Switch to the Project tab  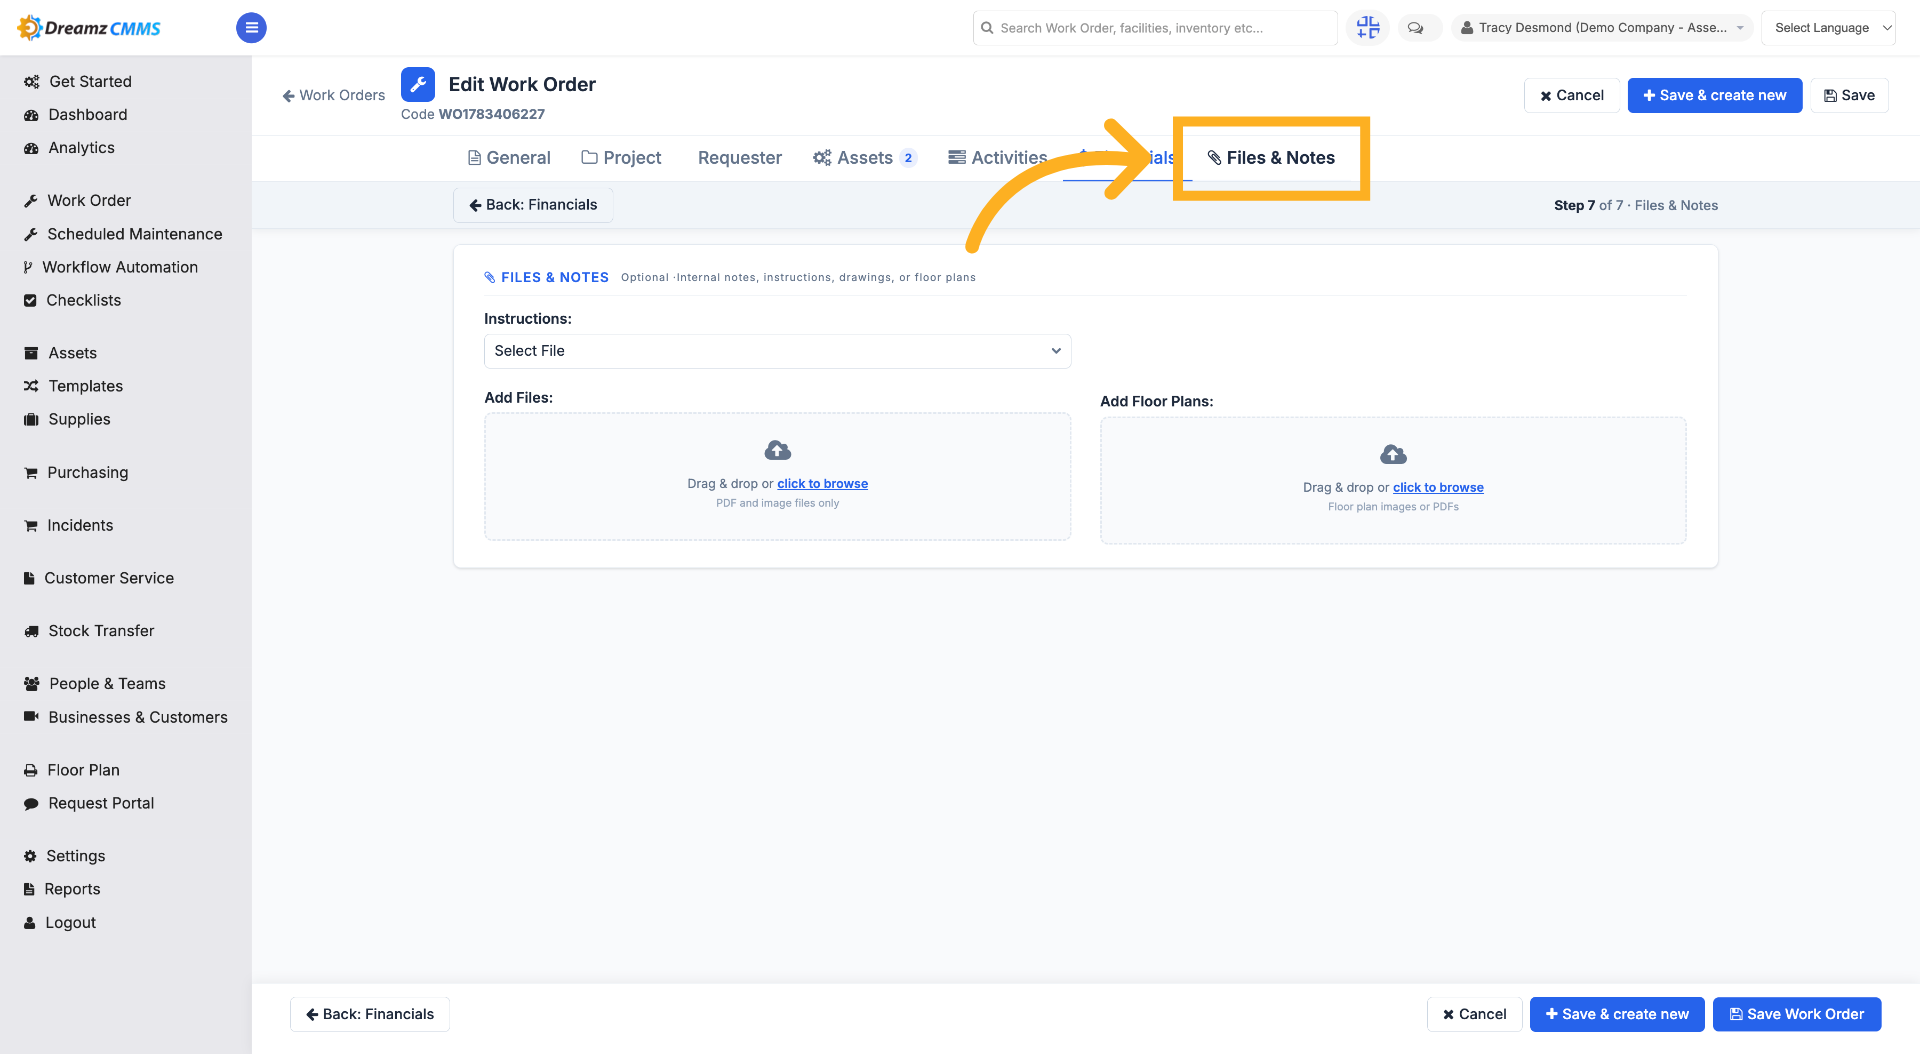621,158
